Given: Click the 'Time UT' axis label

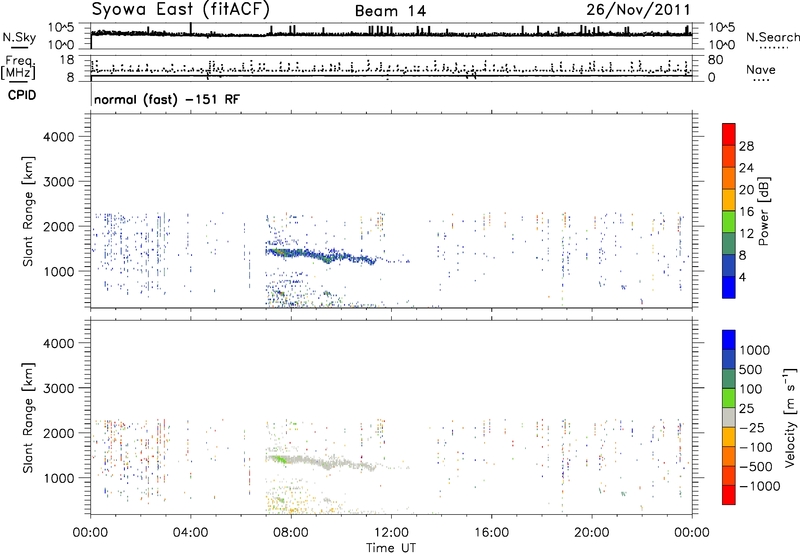Looking at the screenshot, I should click(x=391, y=548).
